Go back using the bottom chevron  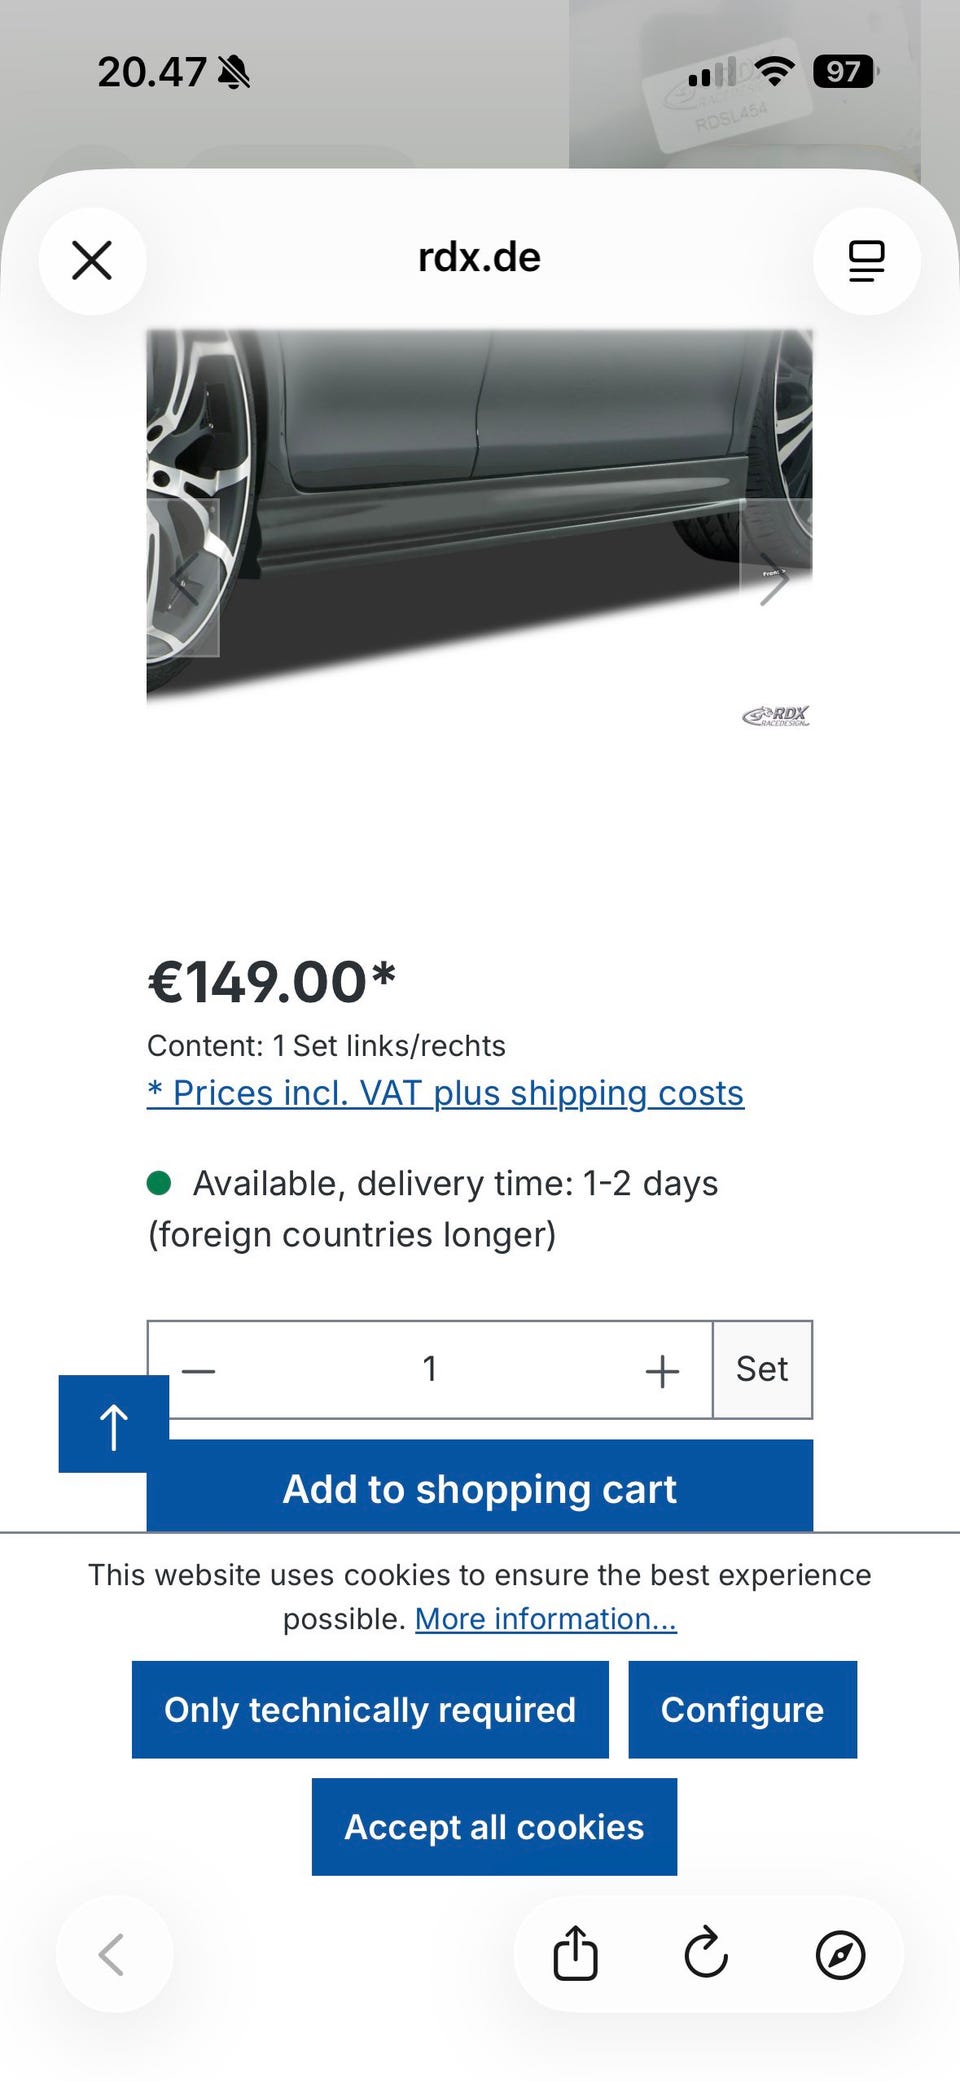tap(113, 1954)
